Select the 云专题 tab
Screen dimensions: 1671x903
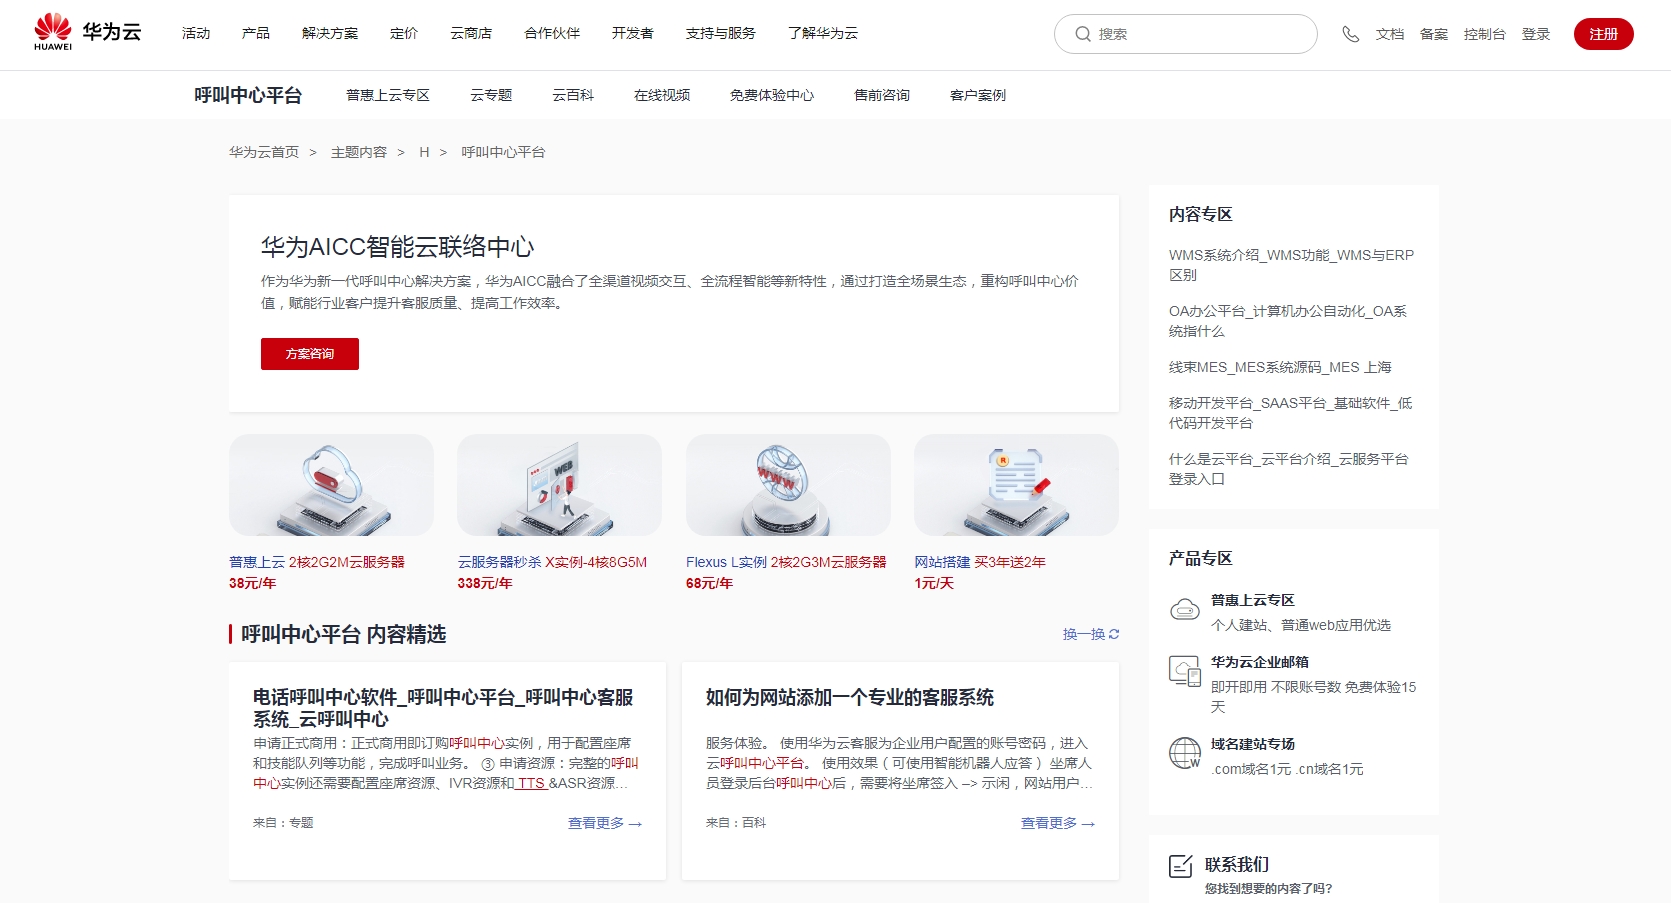[x=491, y=95]
